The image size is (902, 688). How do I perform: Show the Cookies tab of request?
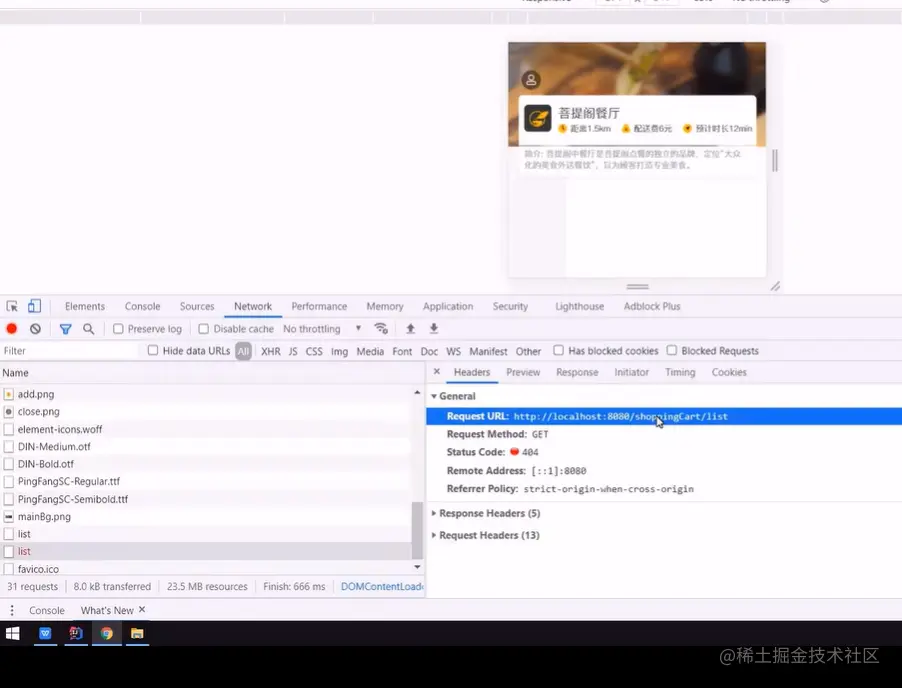pyautogui.click(x=729, y=372)
